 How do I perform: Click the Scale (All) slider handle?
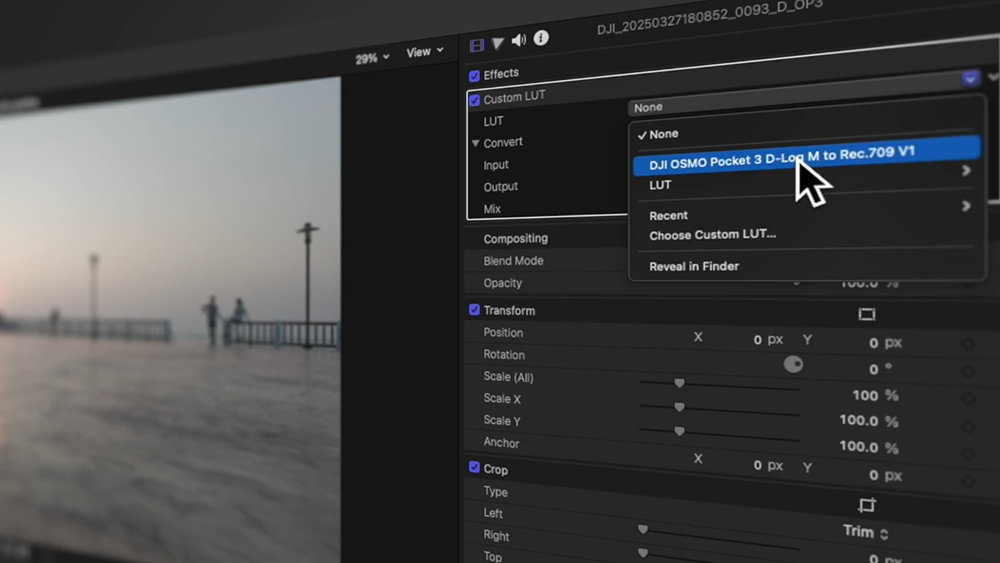point(679,383)
